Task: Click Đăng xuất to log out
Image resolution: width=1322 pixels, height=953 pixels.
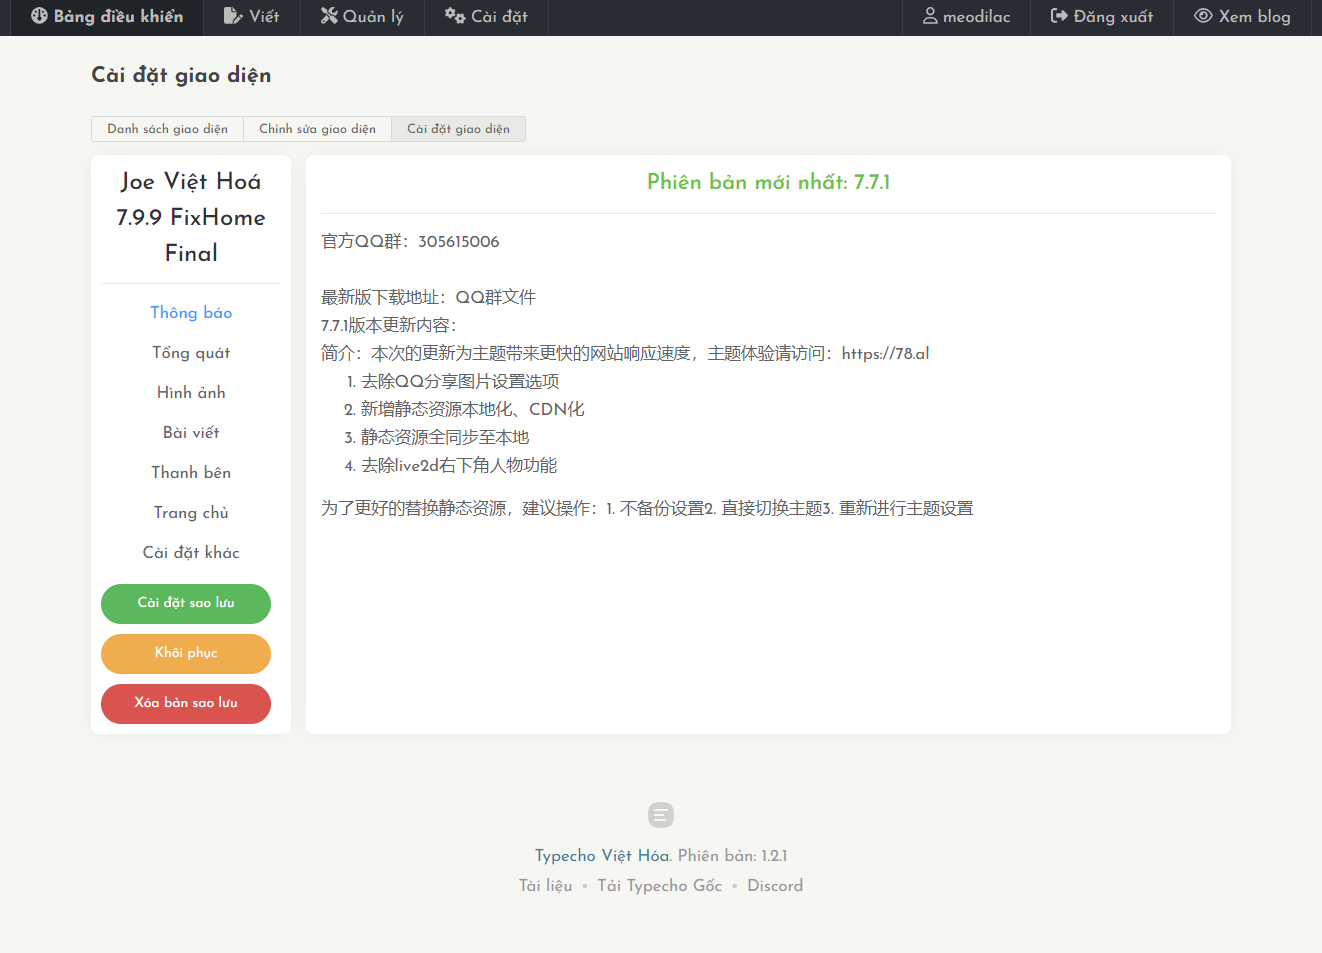Action: pos(1102,17)
